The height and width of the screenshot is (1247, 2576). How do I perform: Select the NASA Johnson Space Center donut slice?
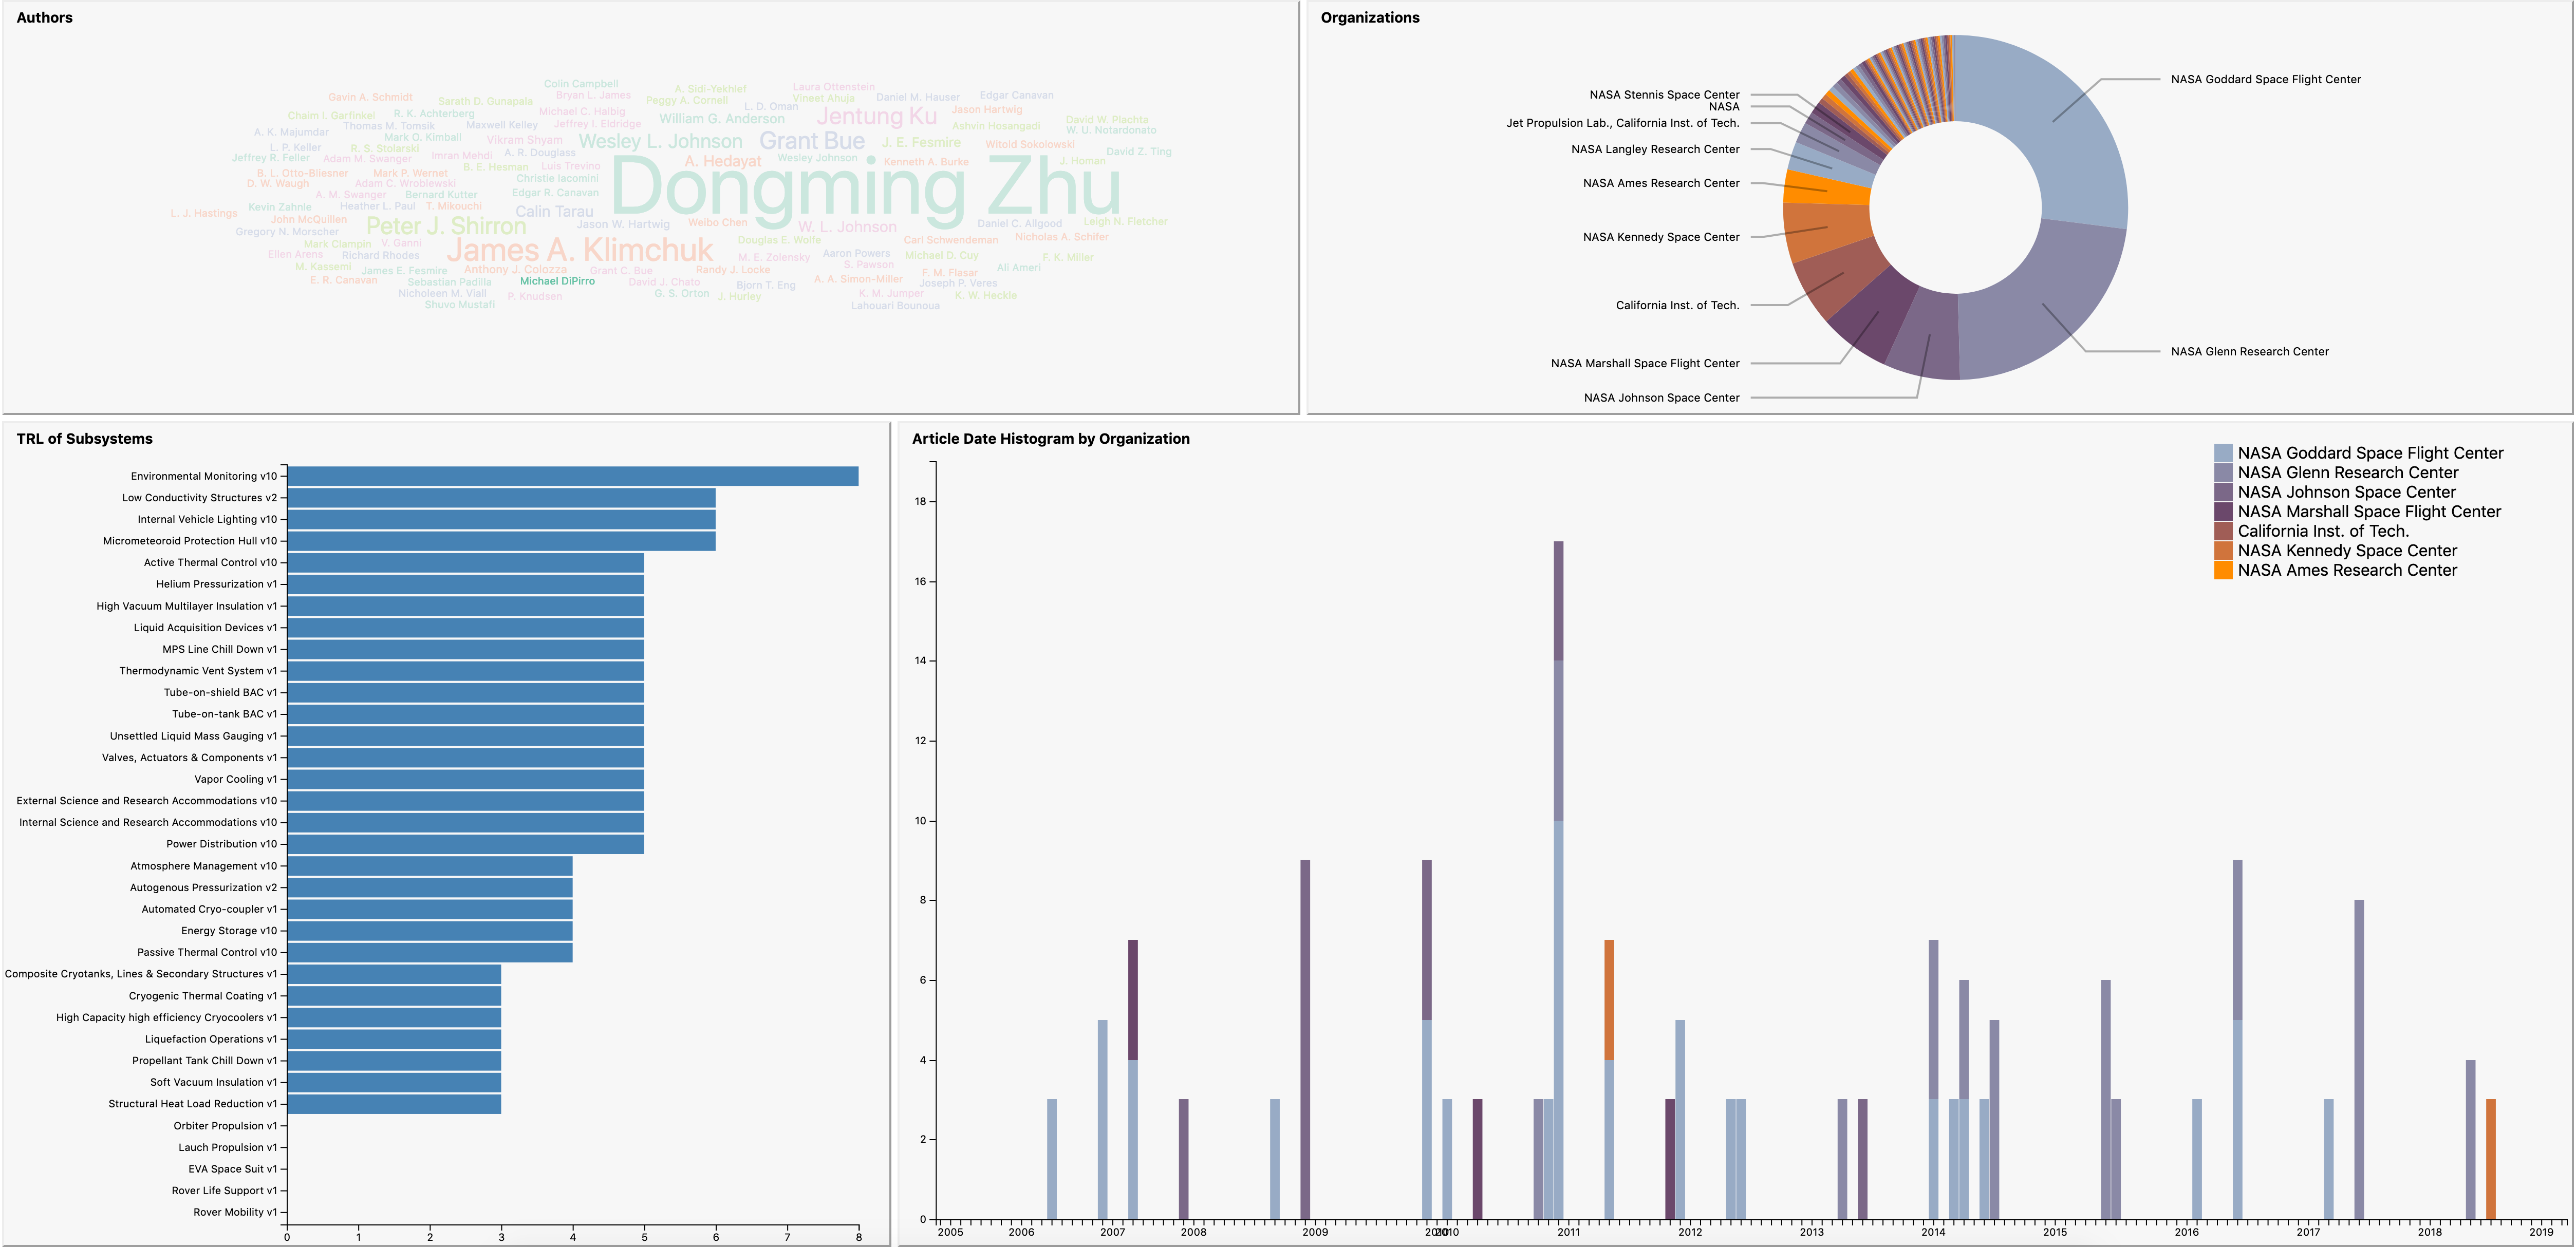point(1929,335)
